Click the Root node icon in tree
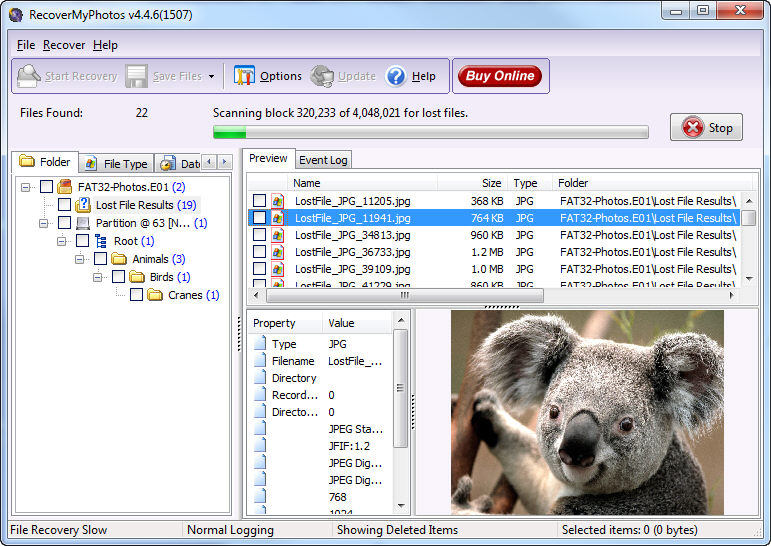 click(101, 241)
